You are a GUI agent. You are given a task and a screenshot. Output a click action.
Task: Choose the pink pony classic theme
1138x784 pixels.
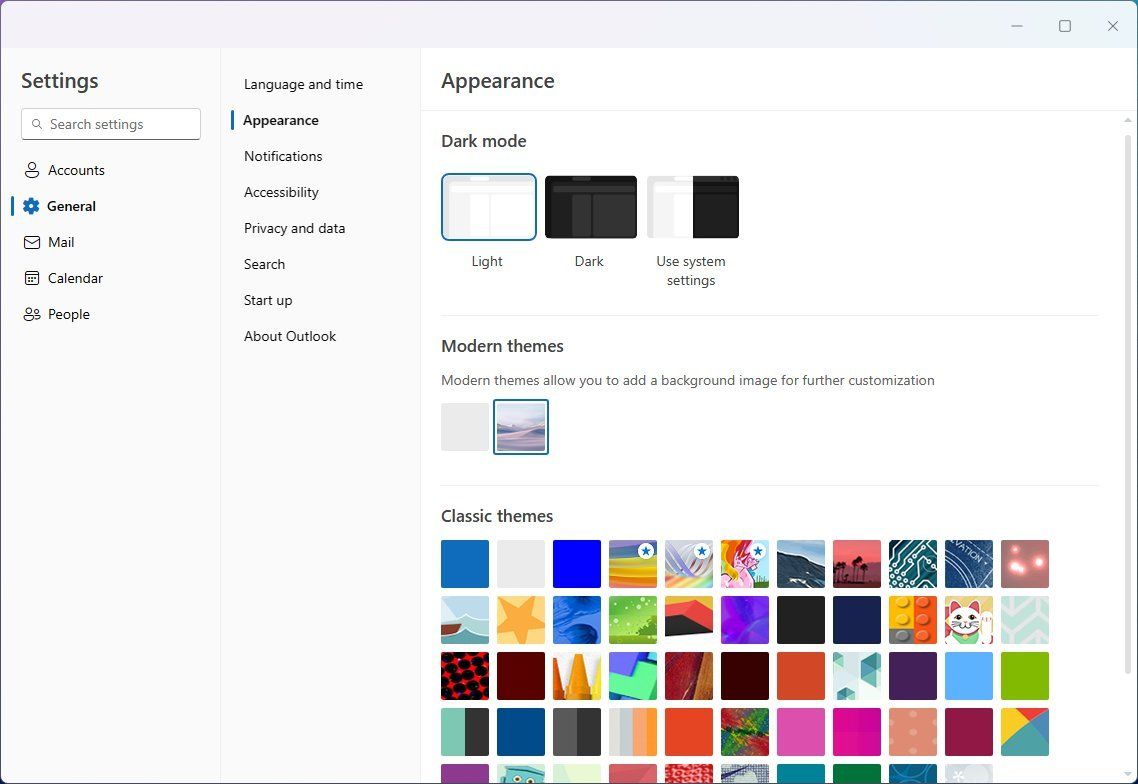tap(744, 564)
